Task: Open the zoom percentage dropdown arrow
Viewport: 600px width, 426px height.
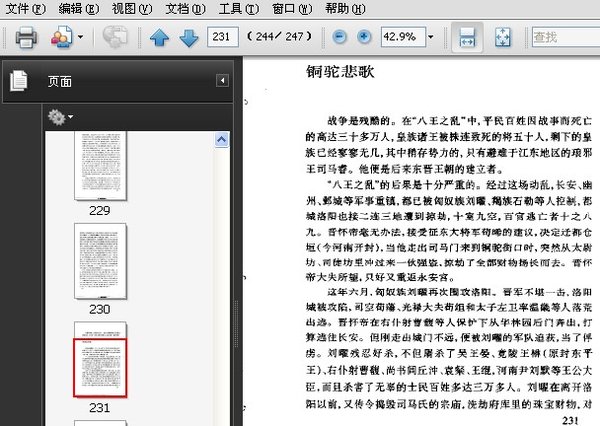Action: point(430,37)
